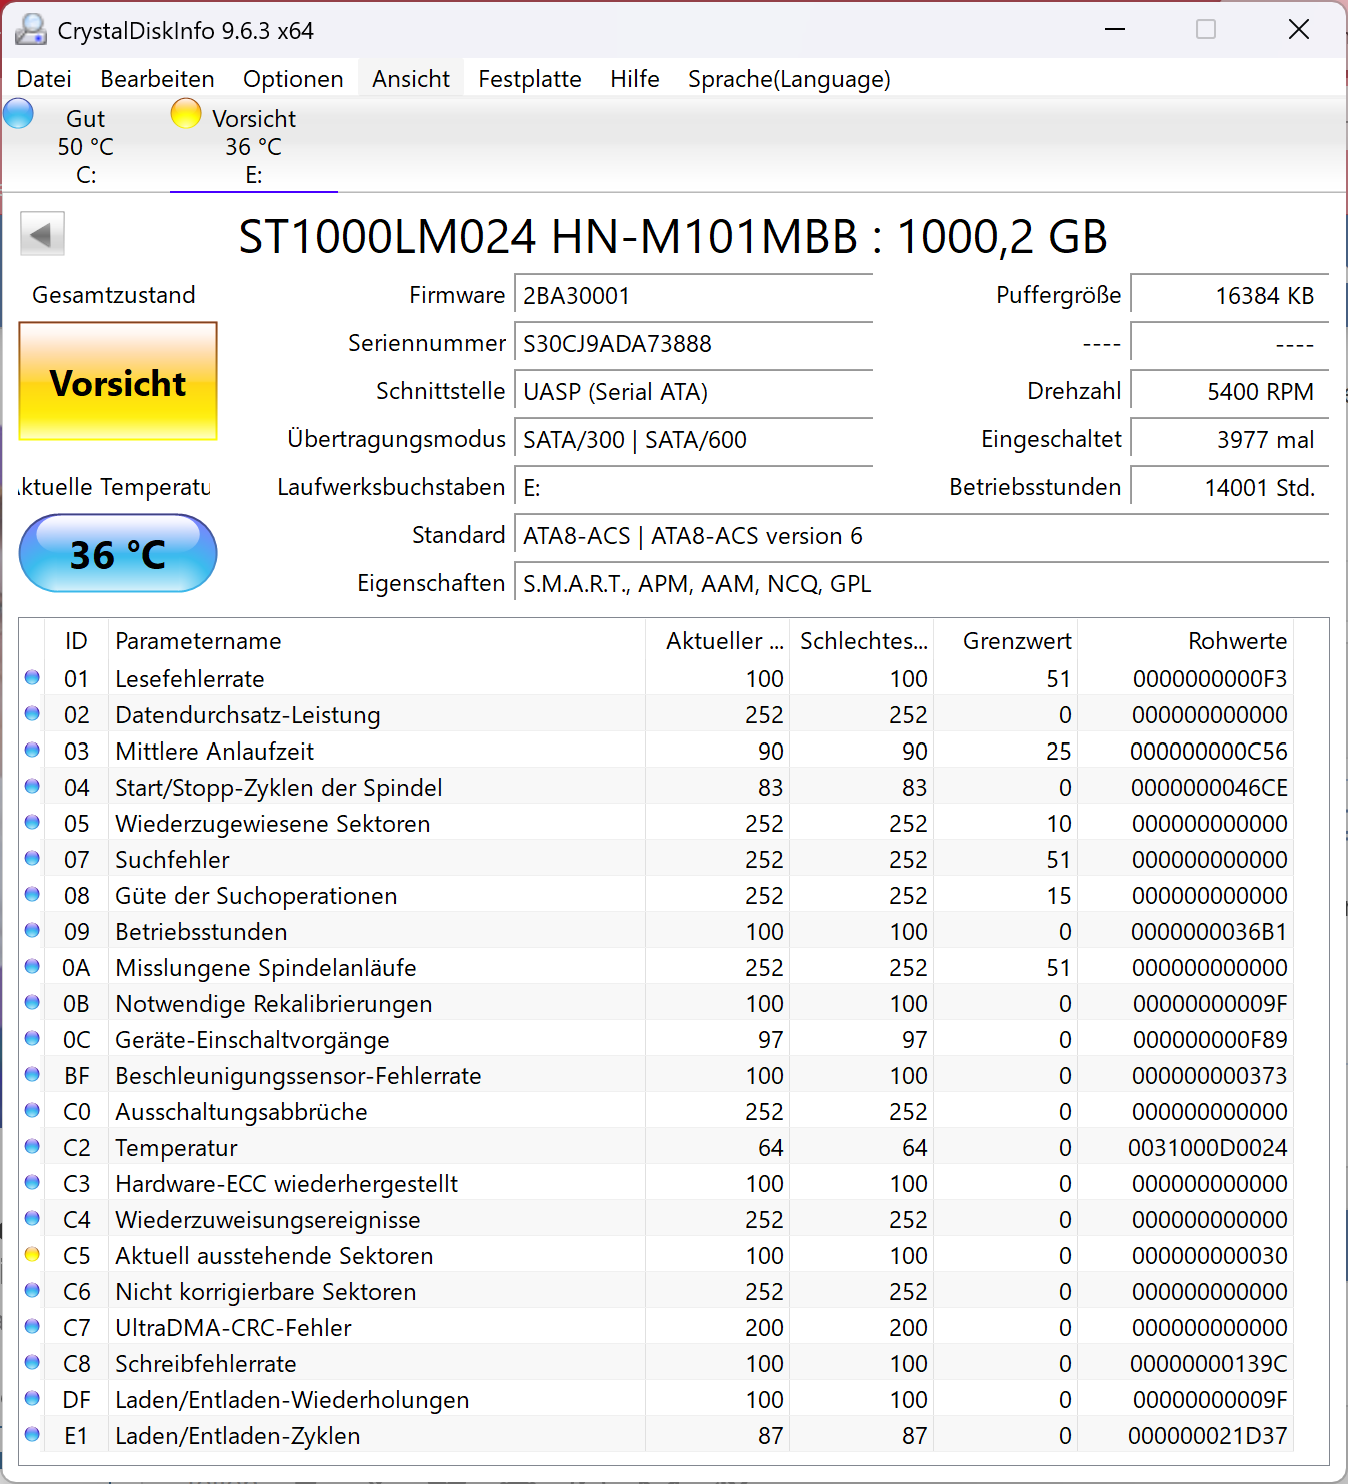Viewport: 1348px width, 1484px height.
Task: Click the status dot of the Temperatur row
Action: click(x=32, y=1146)
